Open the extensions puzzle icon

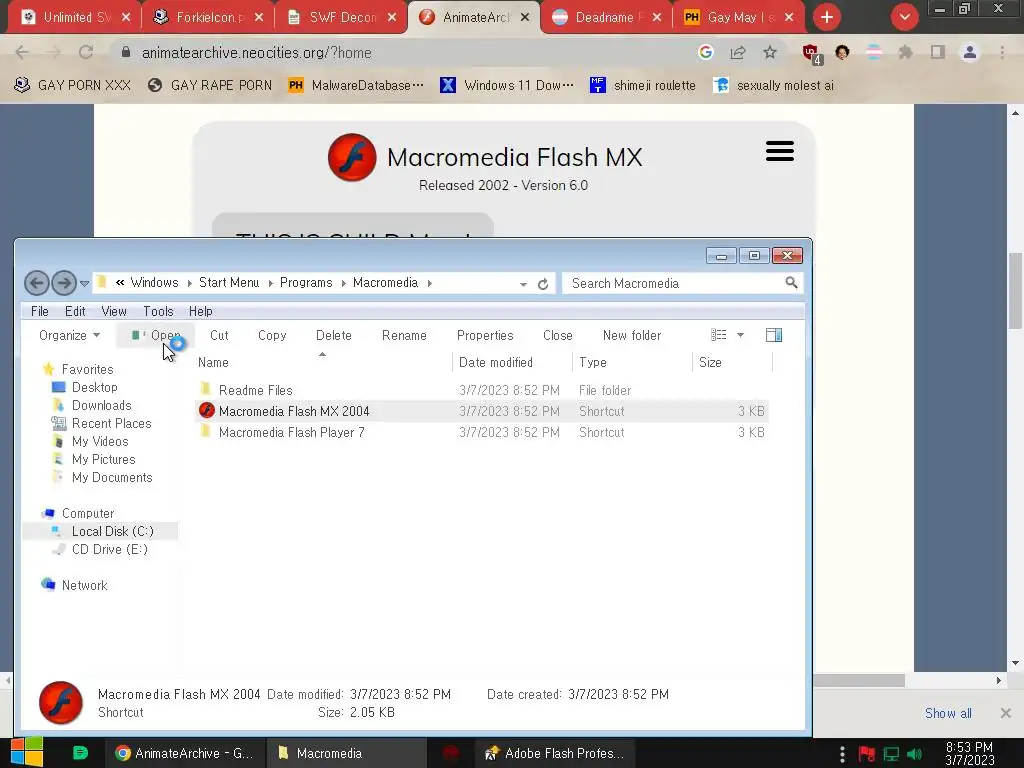tap(905, 52)
